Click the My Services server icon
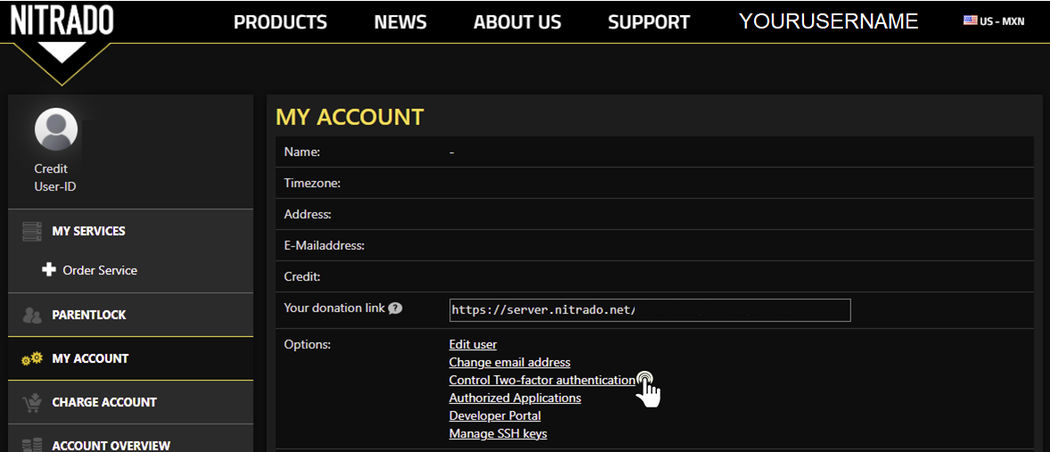This screenshot has width=1050, height=452. (x=32, y=231)
